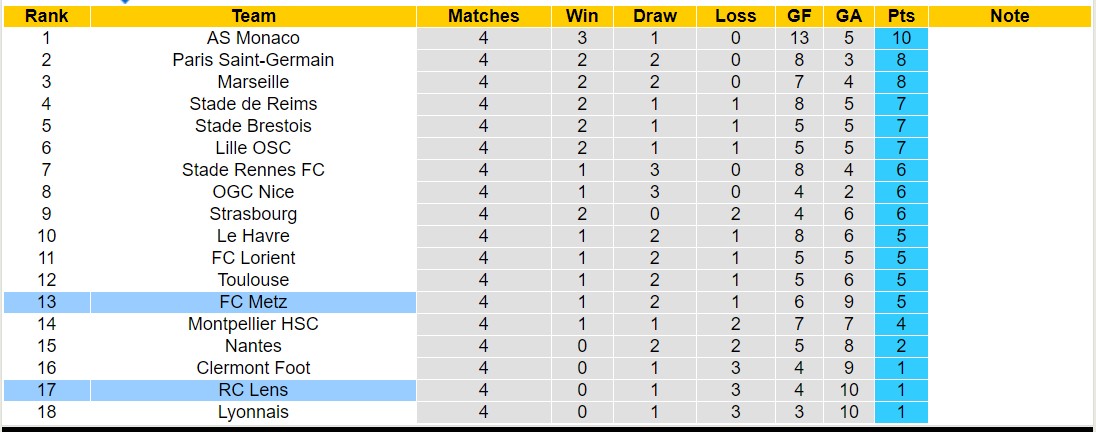Select the GA column header

tap(849, 16)
